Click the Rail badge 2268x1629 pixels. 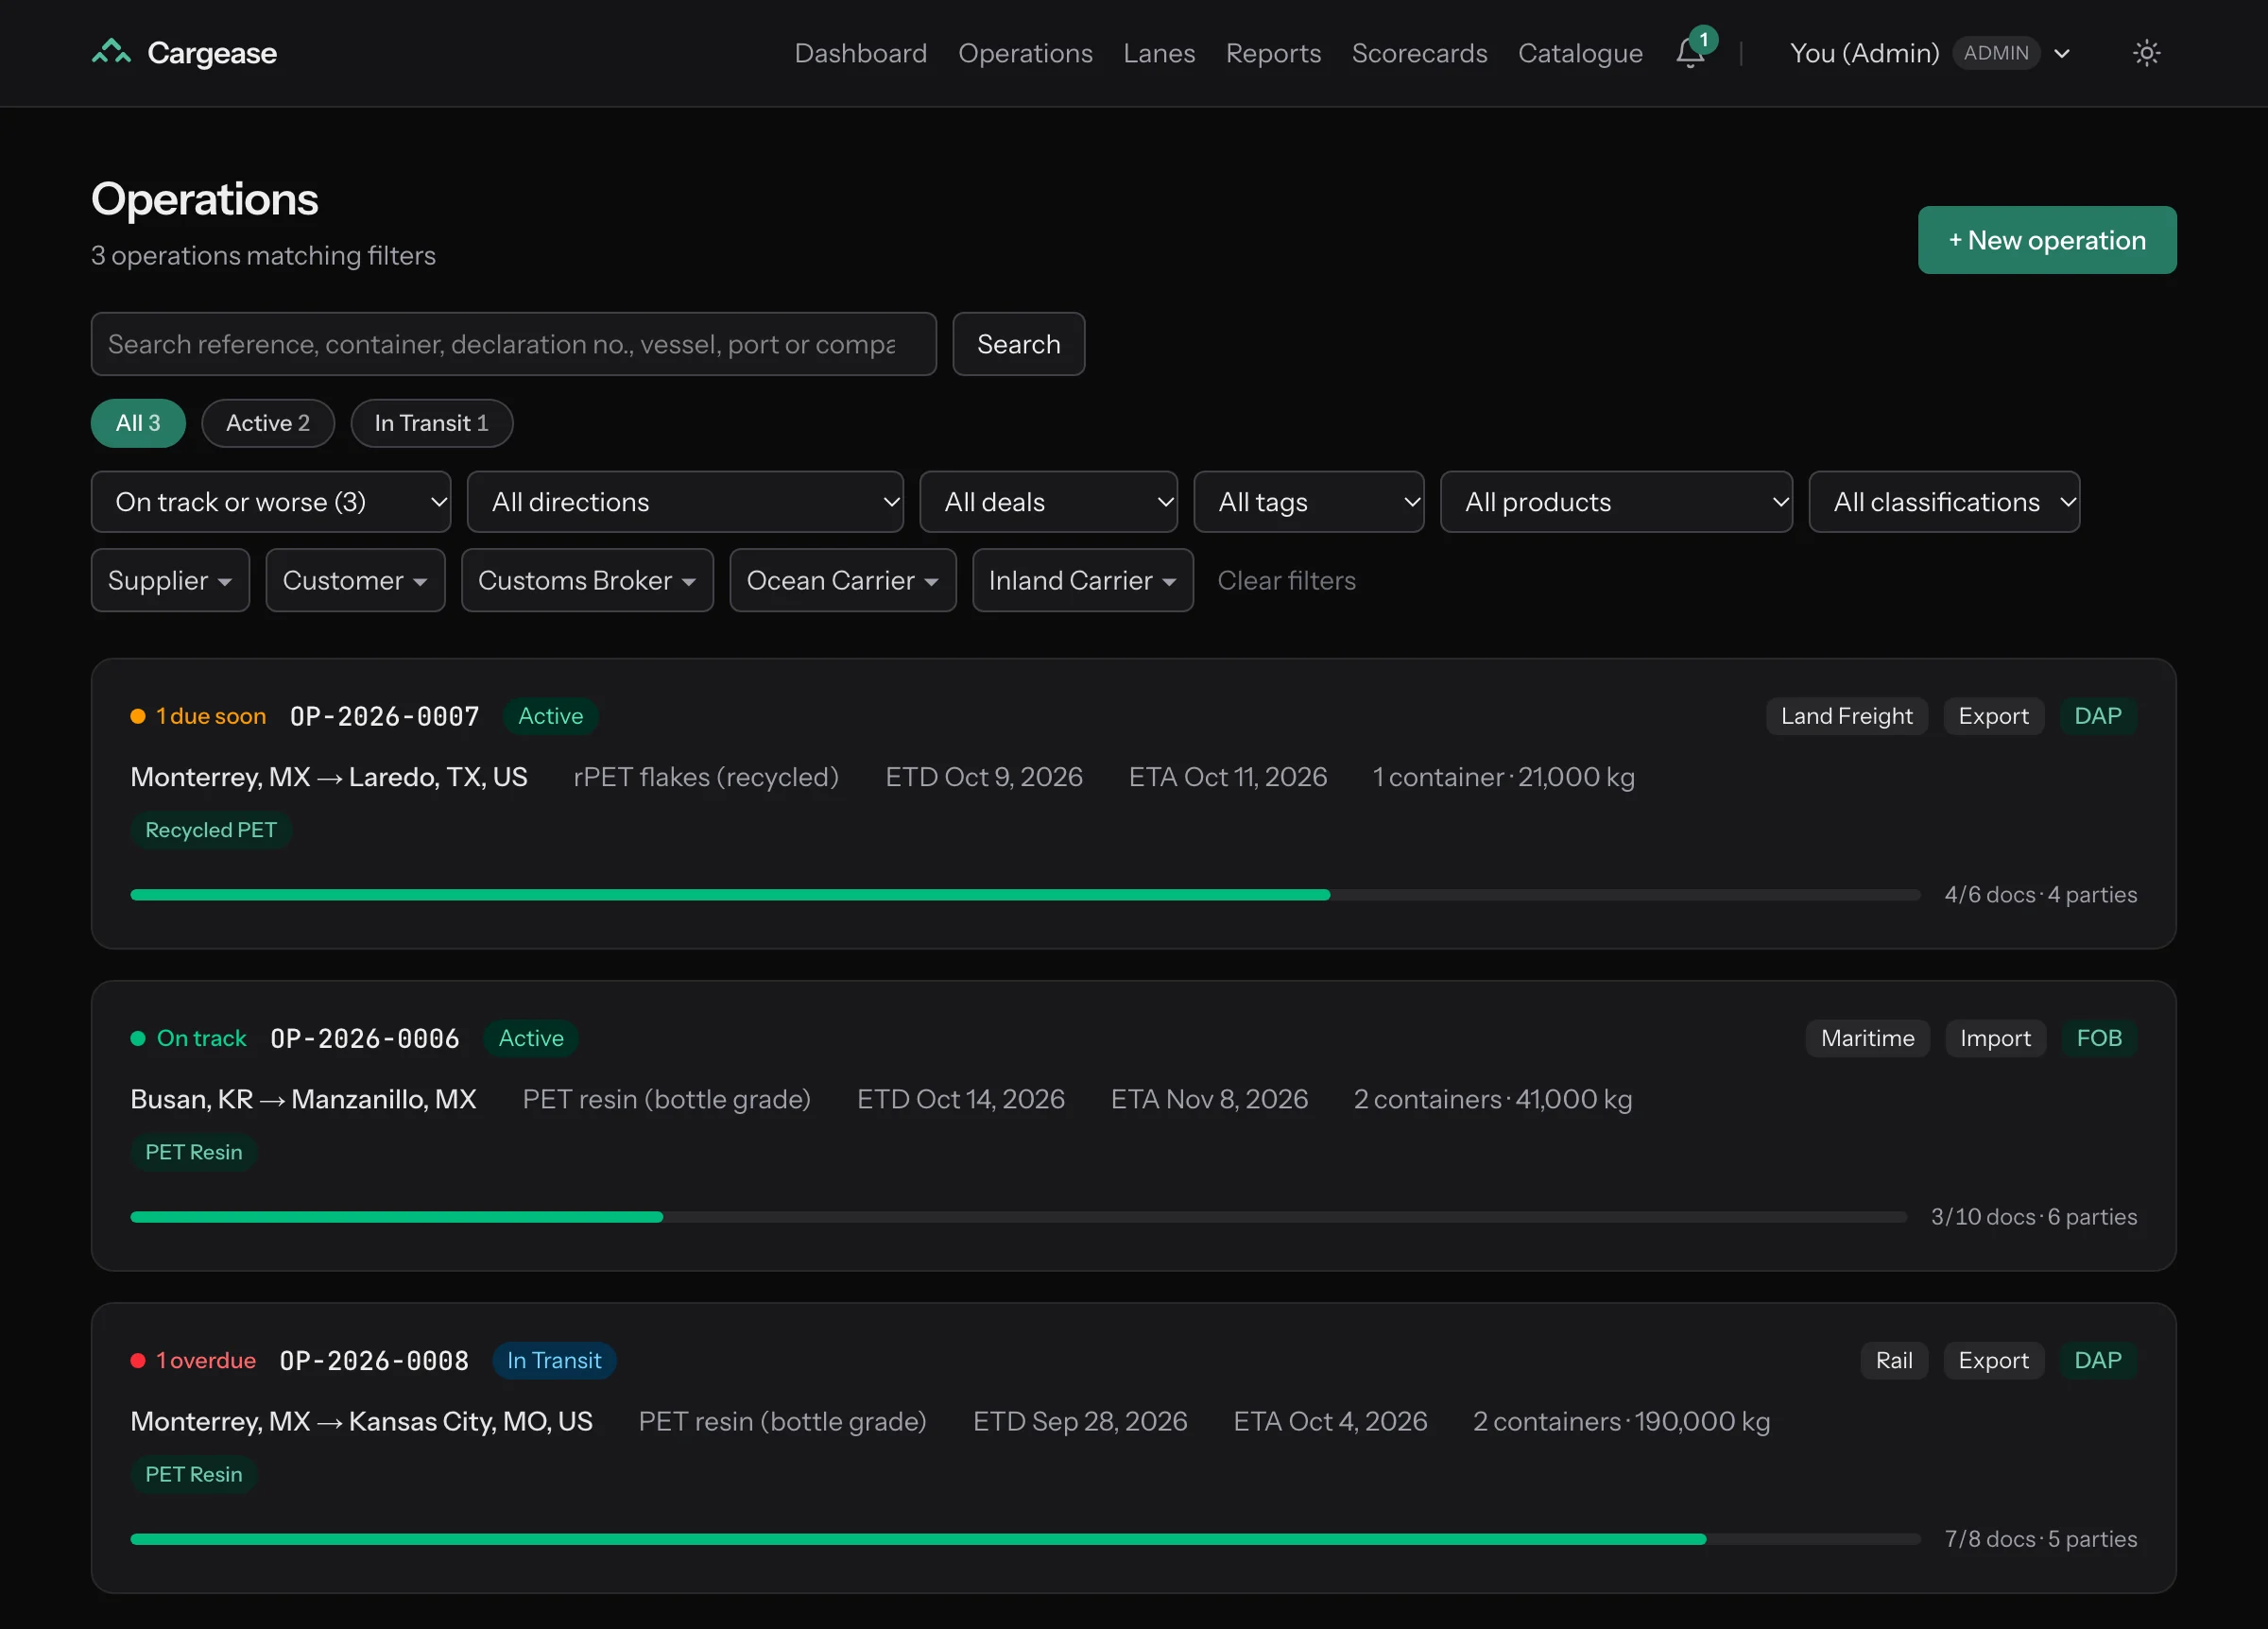1893,1360
